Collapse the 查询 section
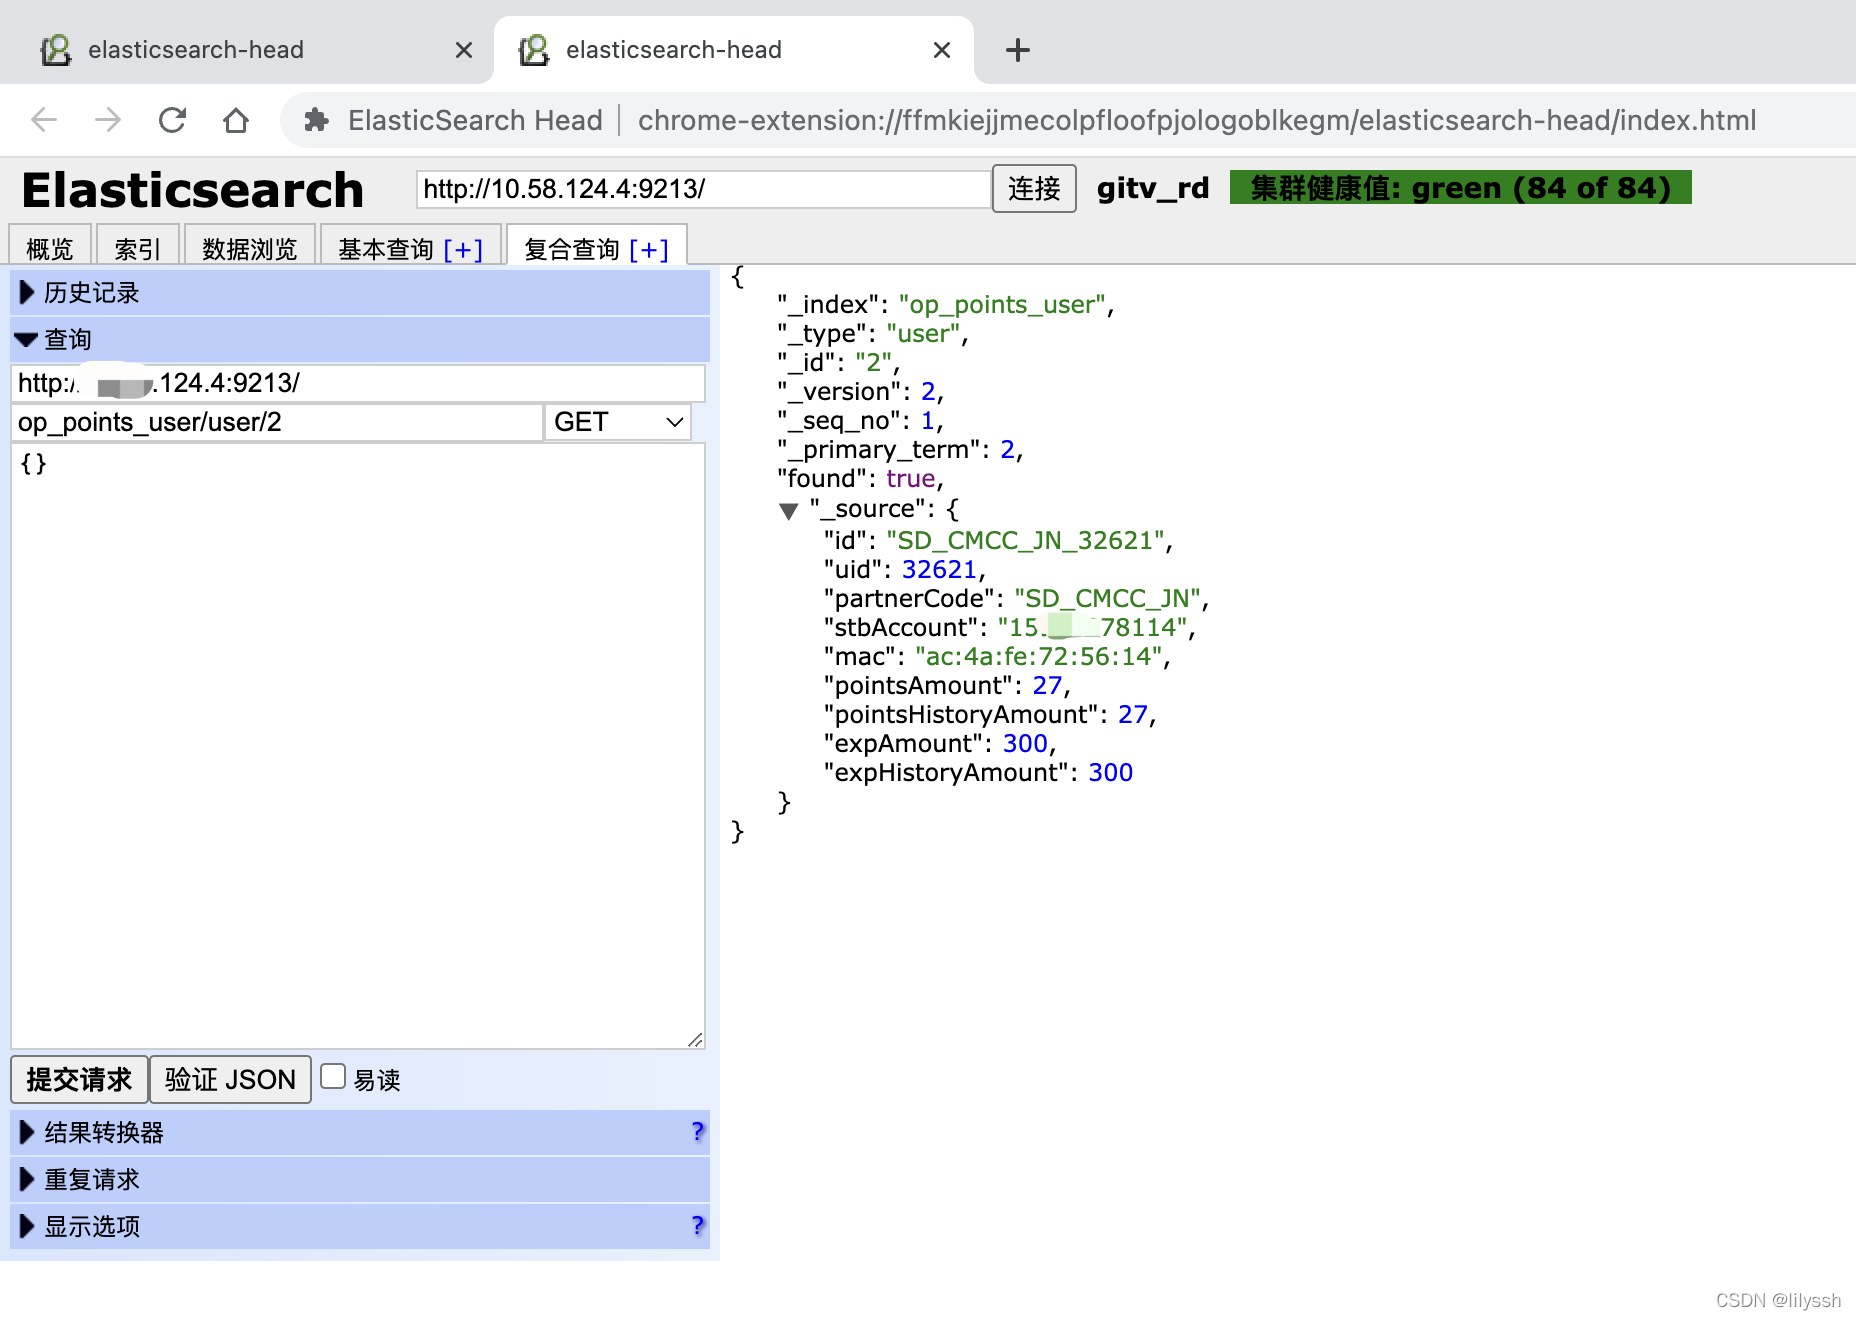1856x1320 pixels. point(360,340)
